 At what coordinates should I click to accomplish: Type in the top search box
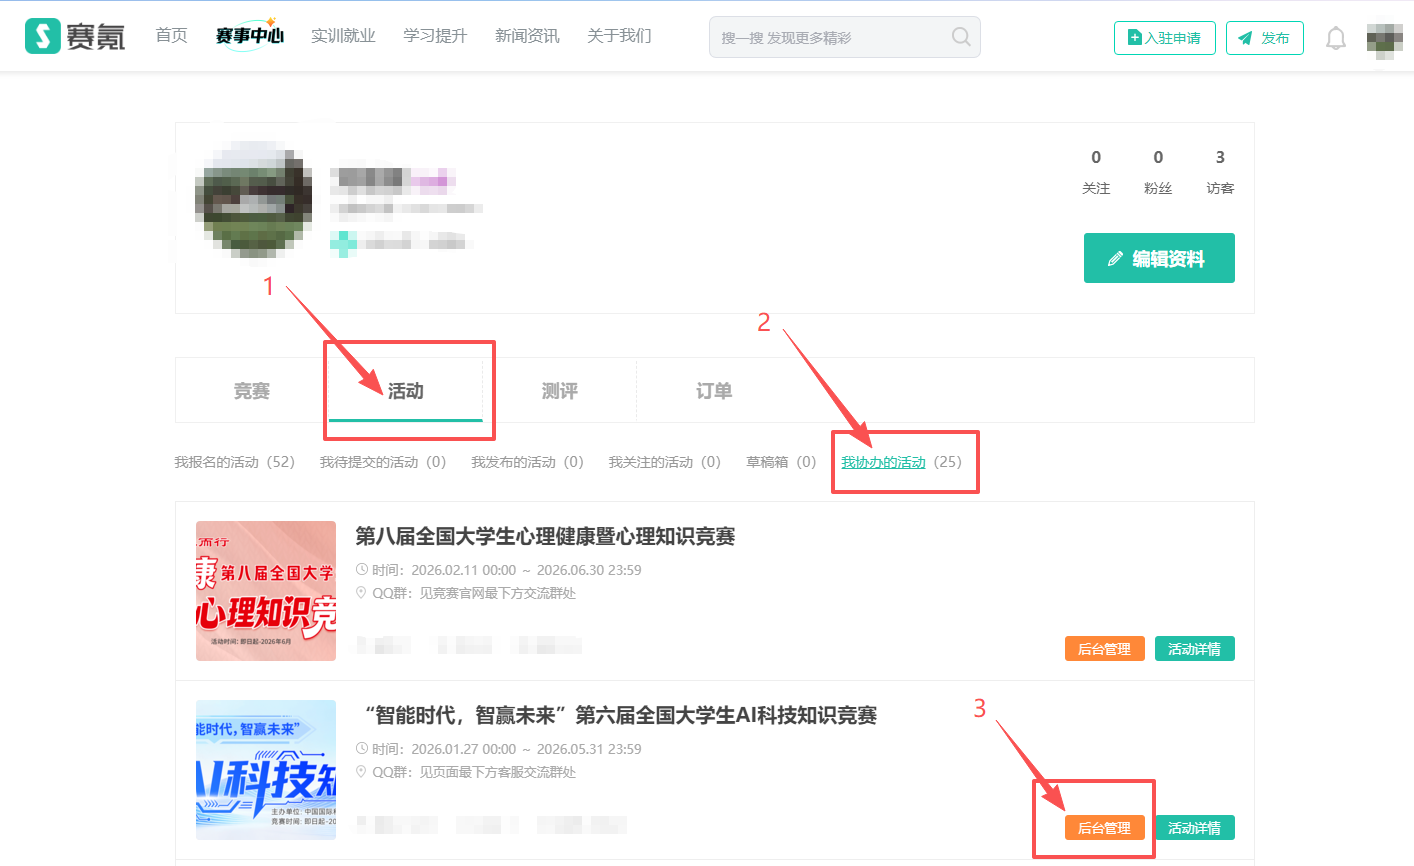pos(830,38)
